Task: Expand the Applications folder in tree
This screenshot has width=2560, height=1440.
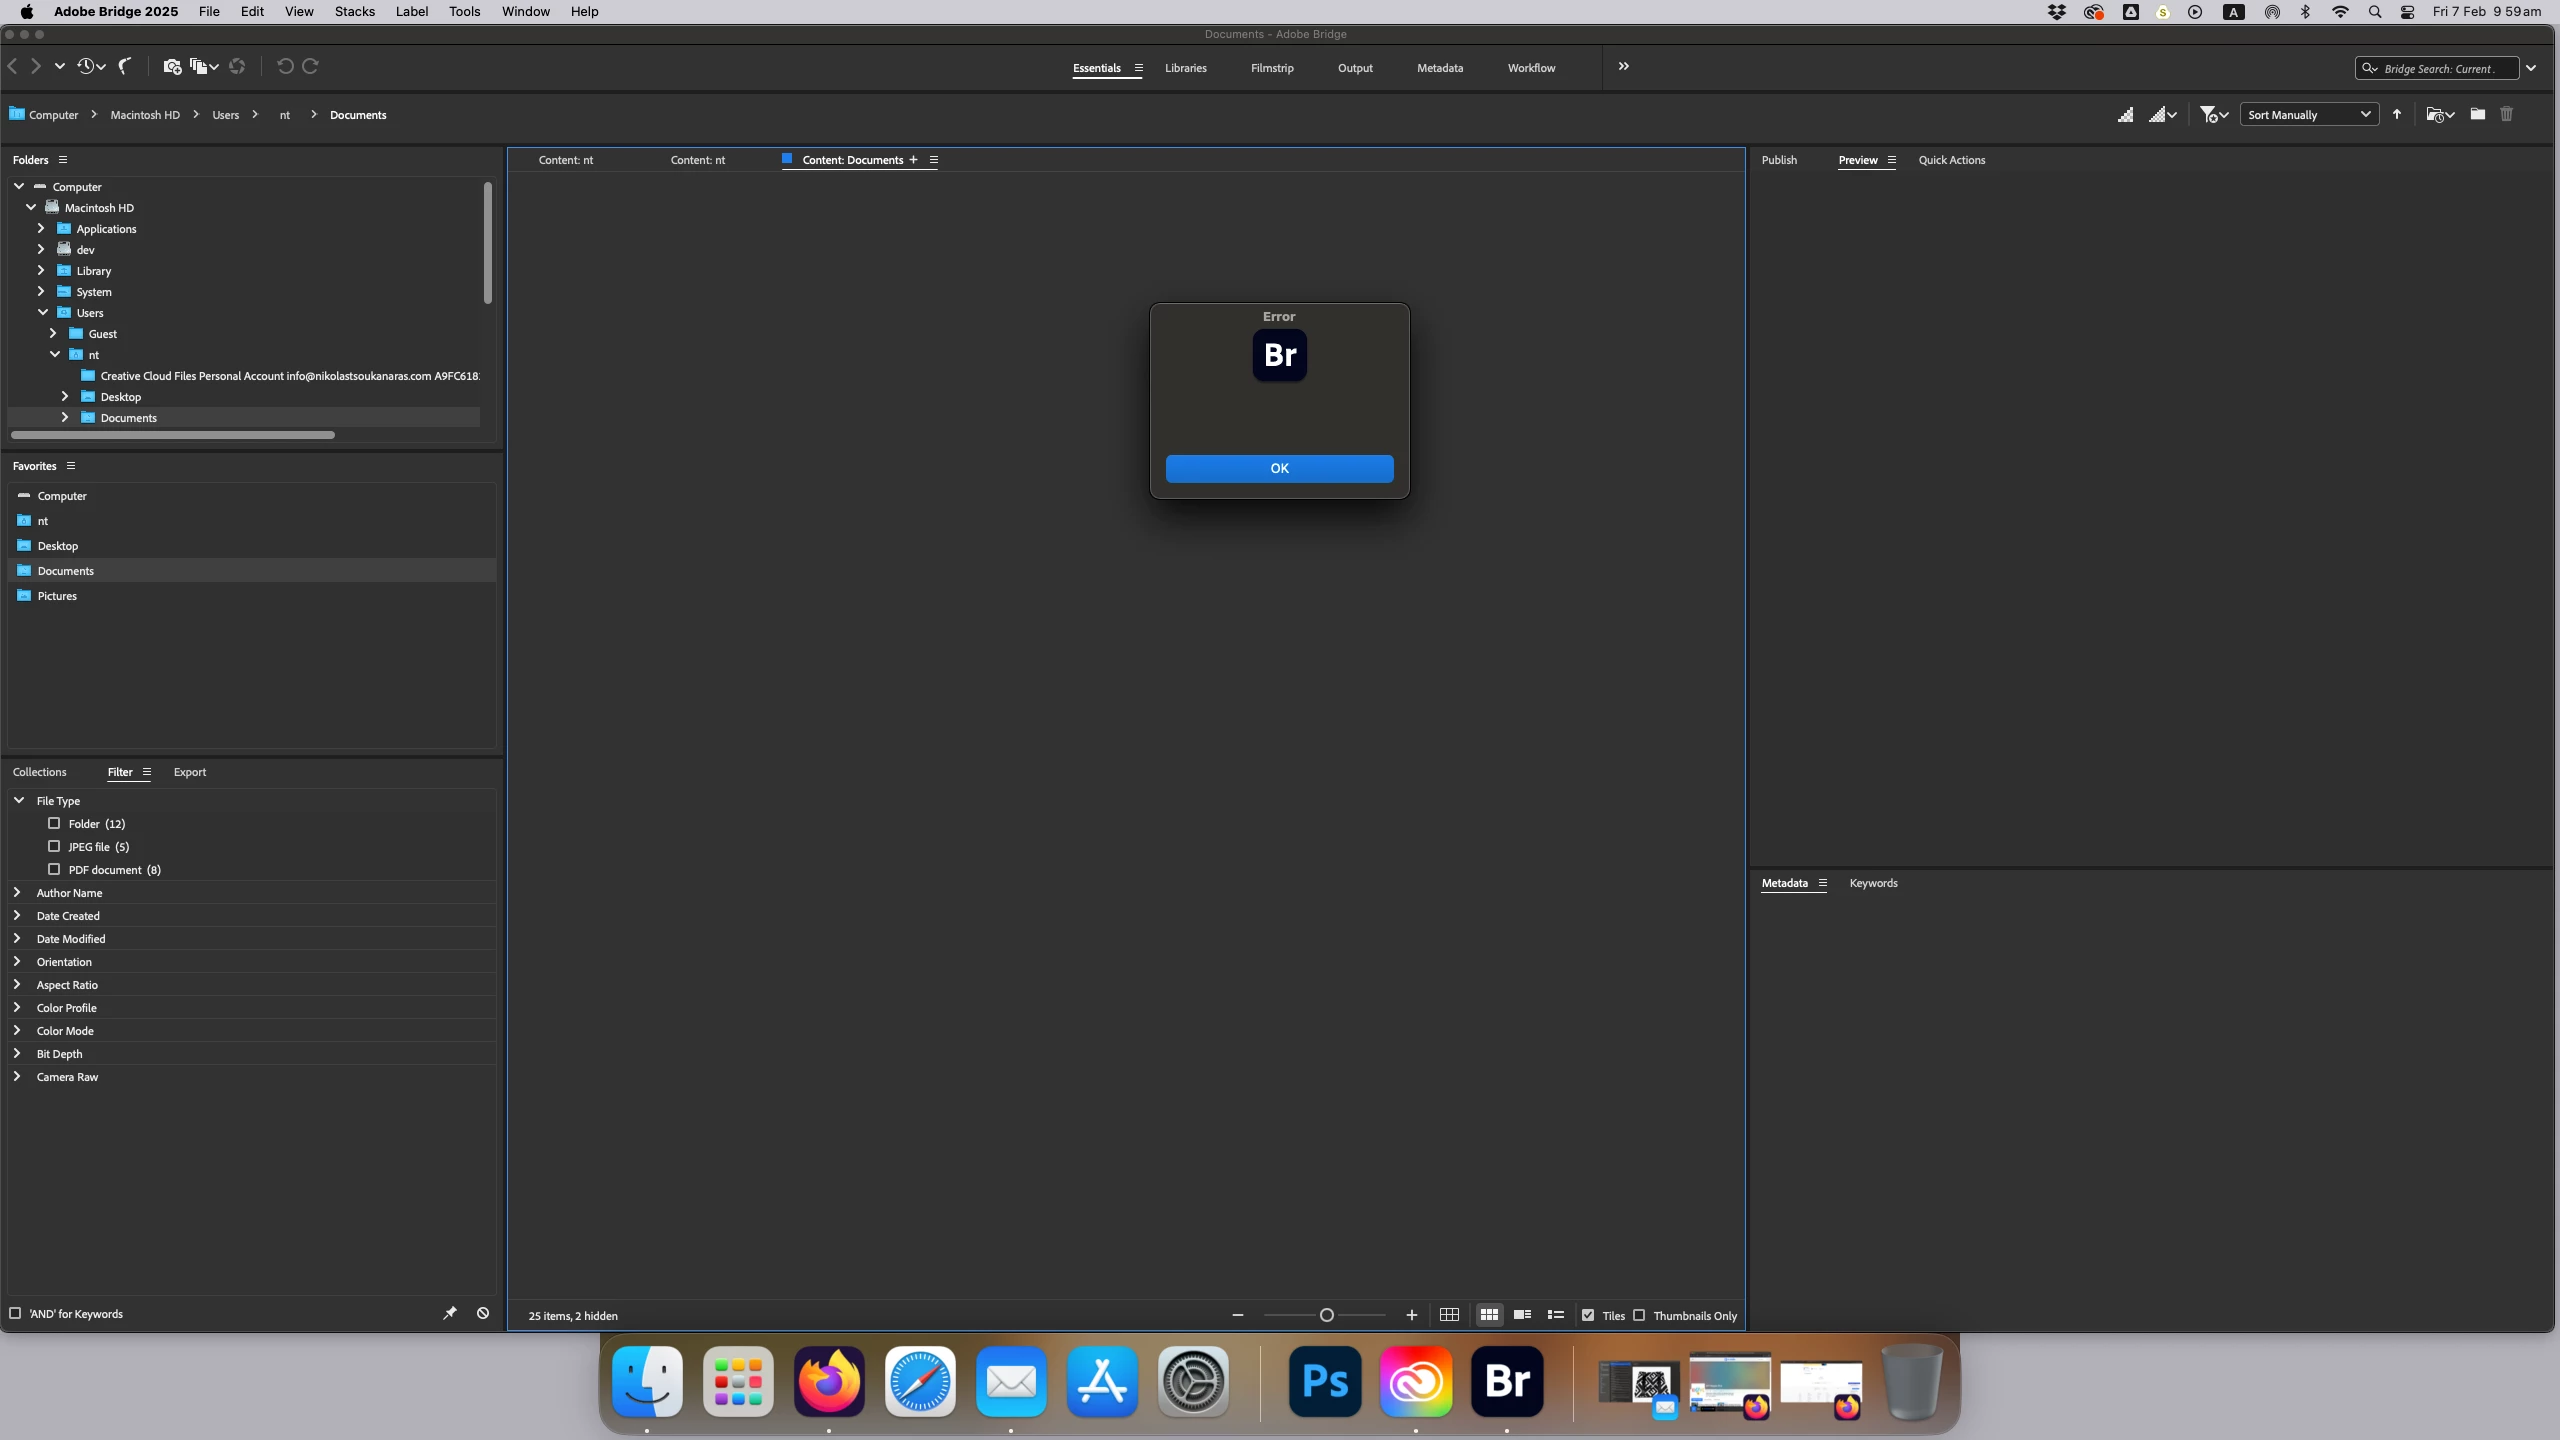Action: [41, 229]
